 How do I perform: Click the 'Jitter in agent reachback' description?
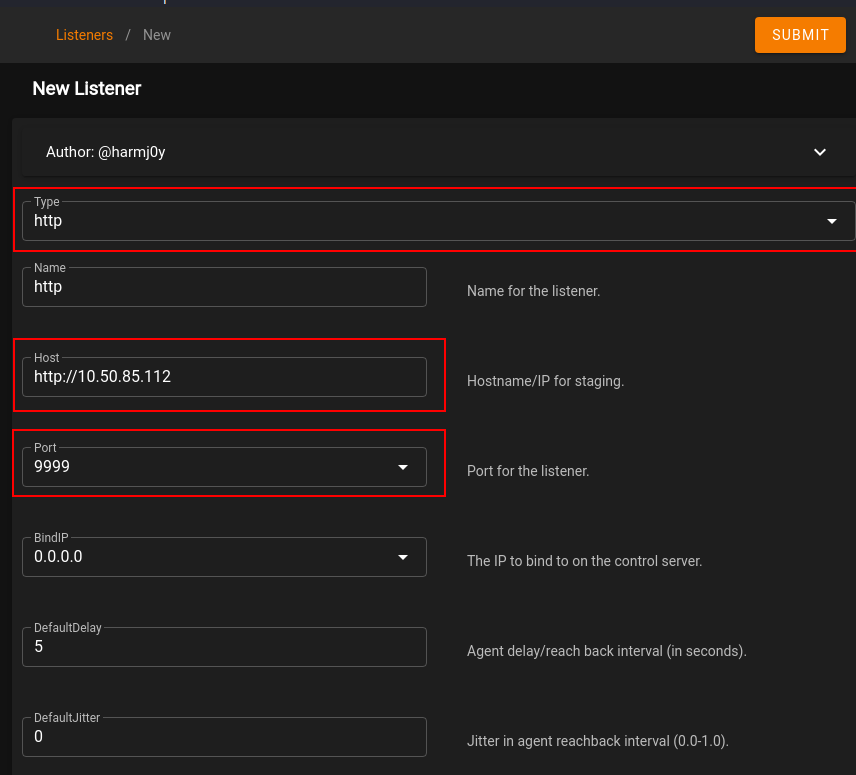coord(597,741)
